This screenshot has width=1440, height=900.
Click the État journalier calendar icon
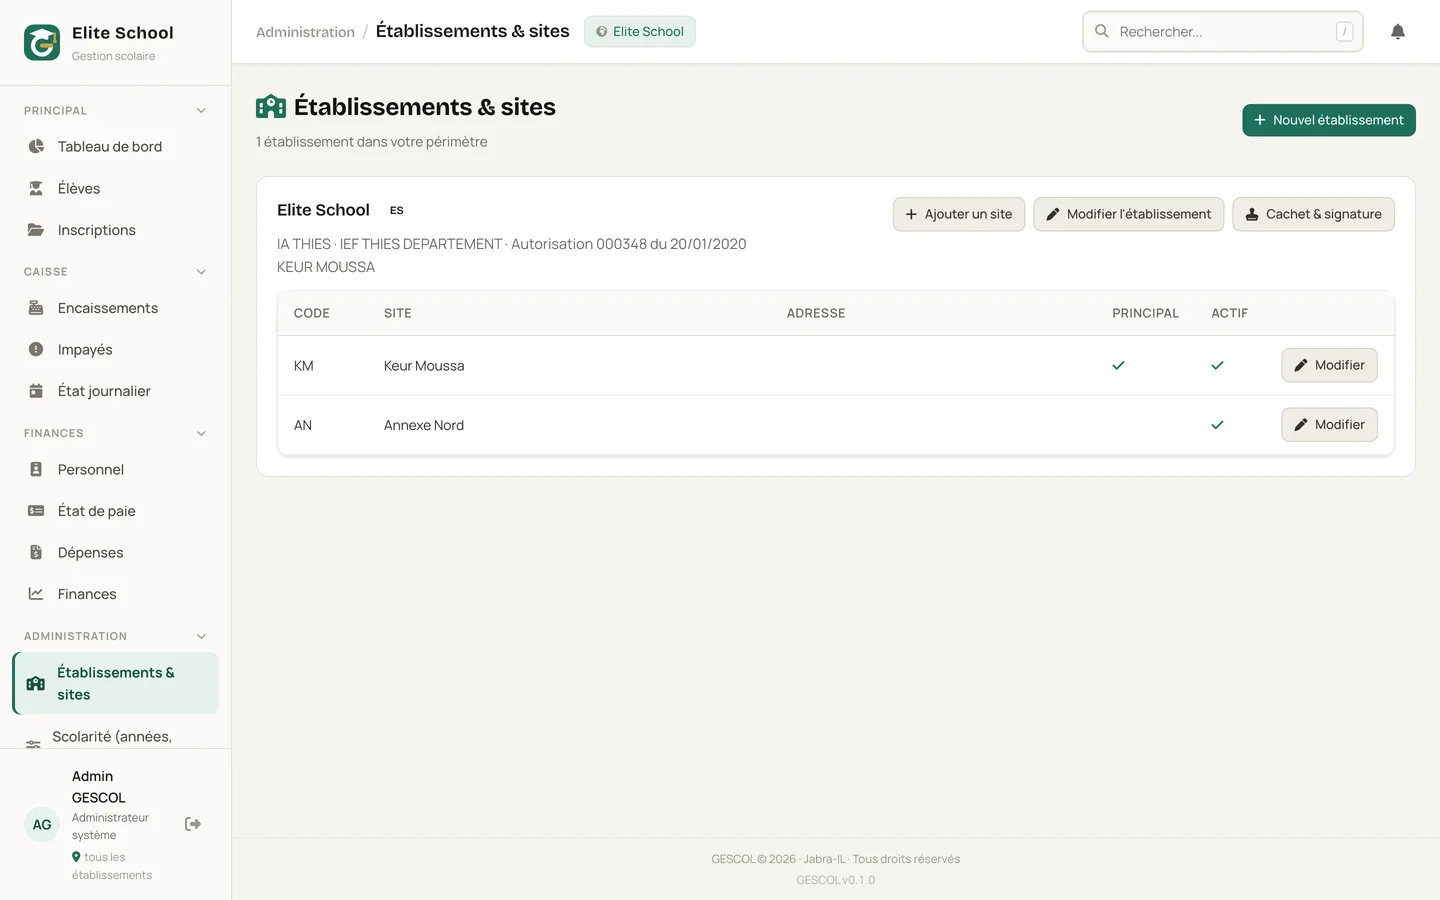36,391
